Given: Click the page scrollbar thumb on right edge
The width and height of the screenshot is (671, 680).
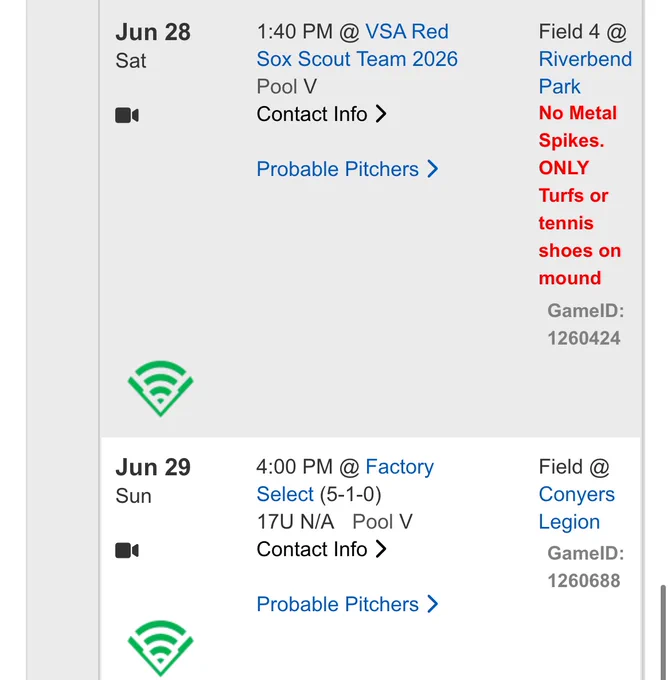Looking at the screenshot, I should [x=663, y=632].
